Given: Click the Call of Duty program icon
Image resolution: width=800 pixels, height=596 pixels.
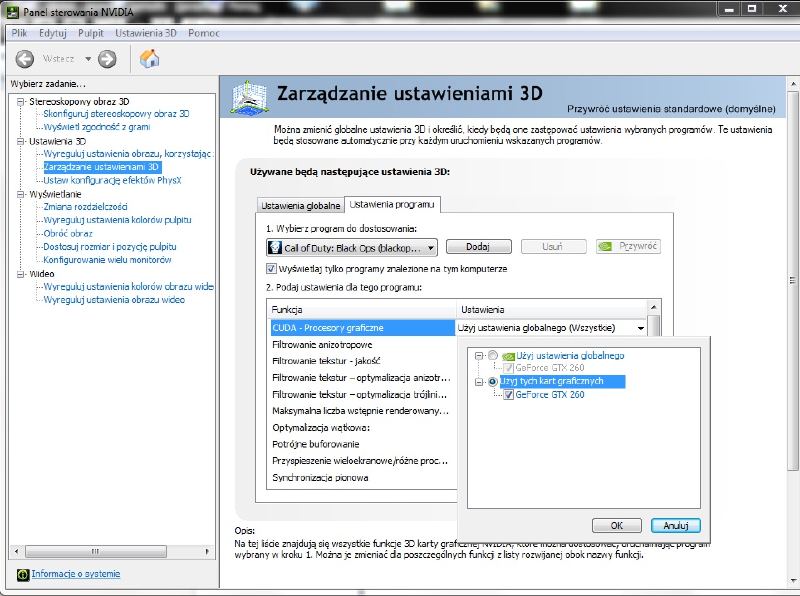Looking at the screenshot, I should 275,247.
